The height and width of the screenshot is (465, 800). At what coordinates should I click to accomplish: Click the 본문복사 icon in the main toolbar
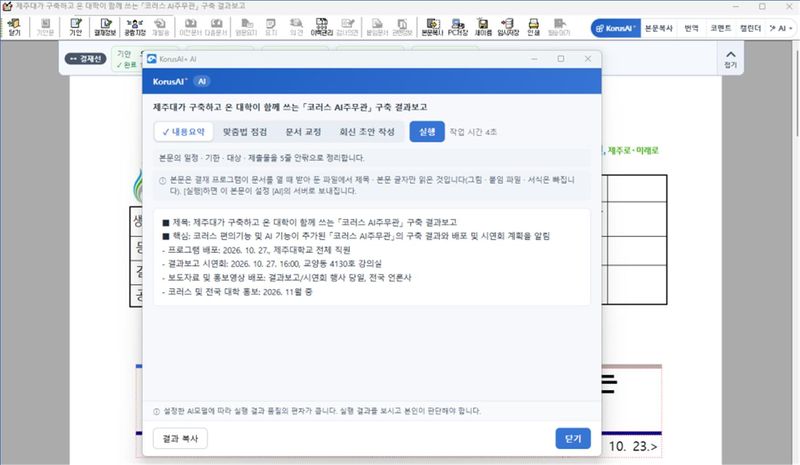[x=432, y=27]
